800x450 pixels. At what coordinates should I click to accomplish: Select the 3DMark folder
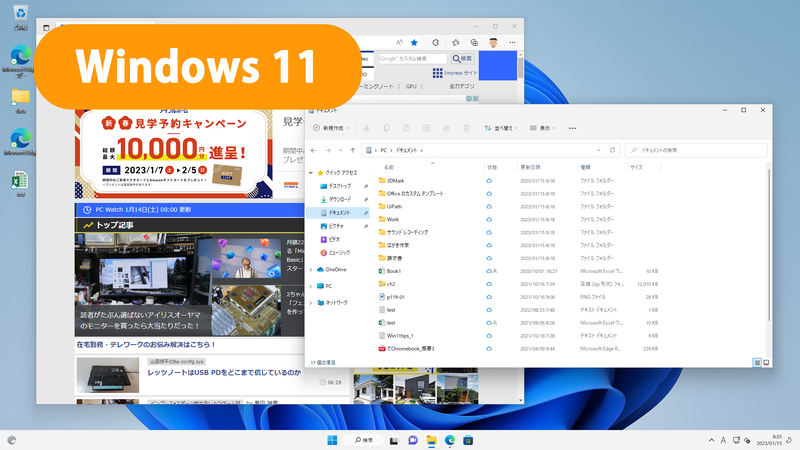coord(391,181)
